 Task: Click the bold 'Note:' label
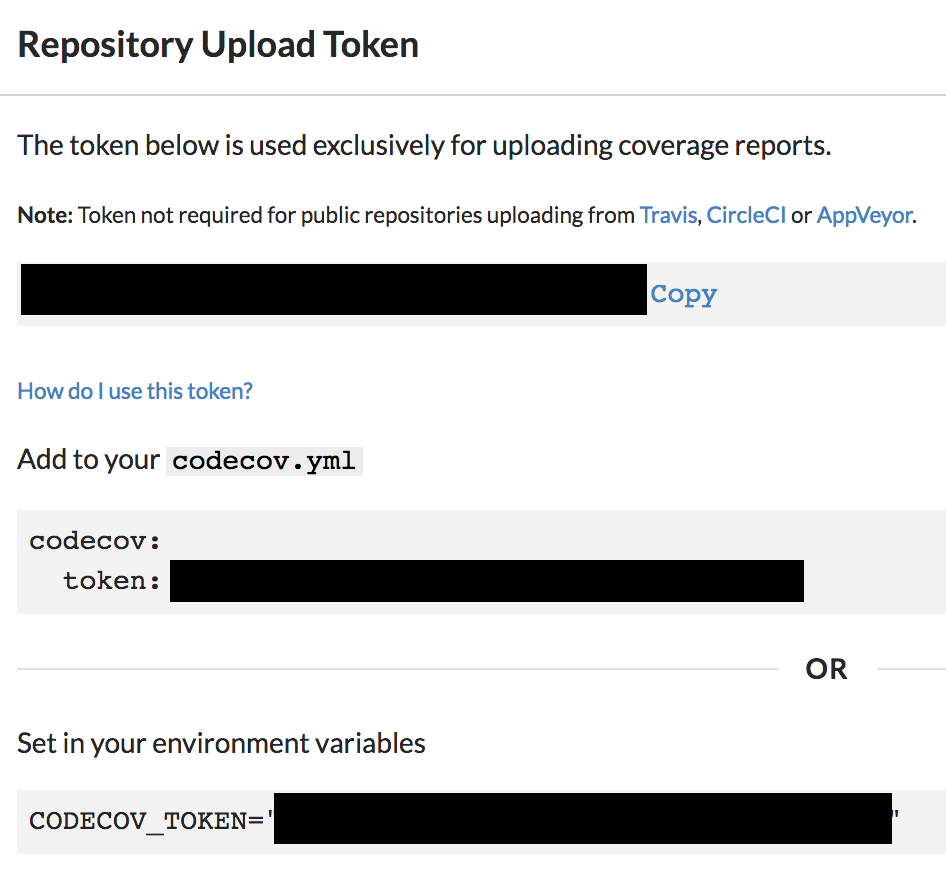(45, 215)
